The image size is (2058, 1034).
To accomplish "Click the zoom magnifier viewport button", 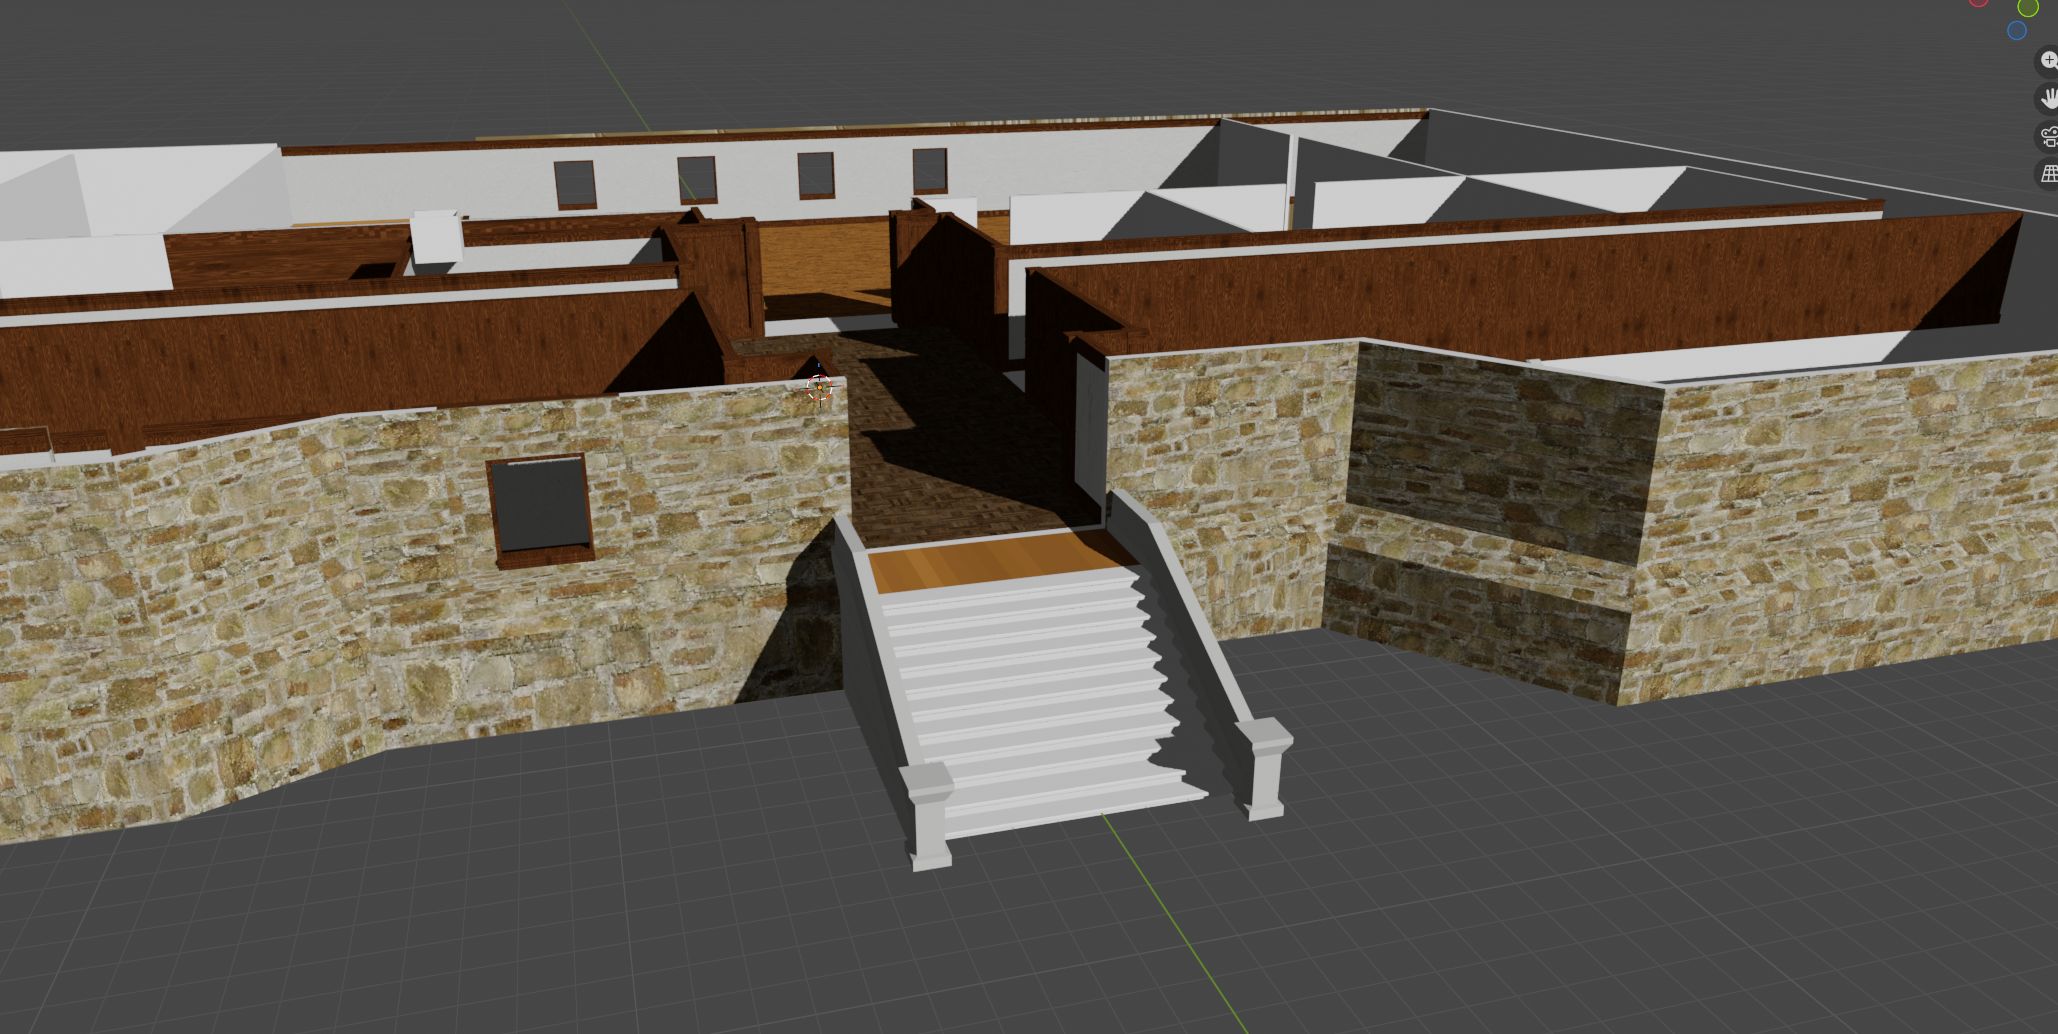I will 2048,61.
